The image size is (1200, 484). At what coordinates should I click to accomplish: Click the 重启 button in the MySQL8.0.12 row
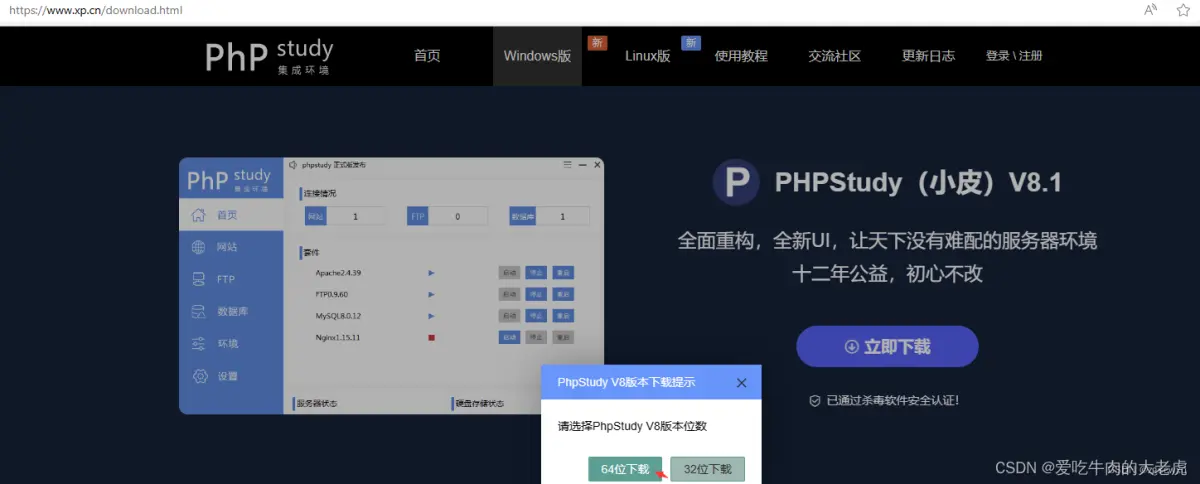(564, 316)
